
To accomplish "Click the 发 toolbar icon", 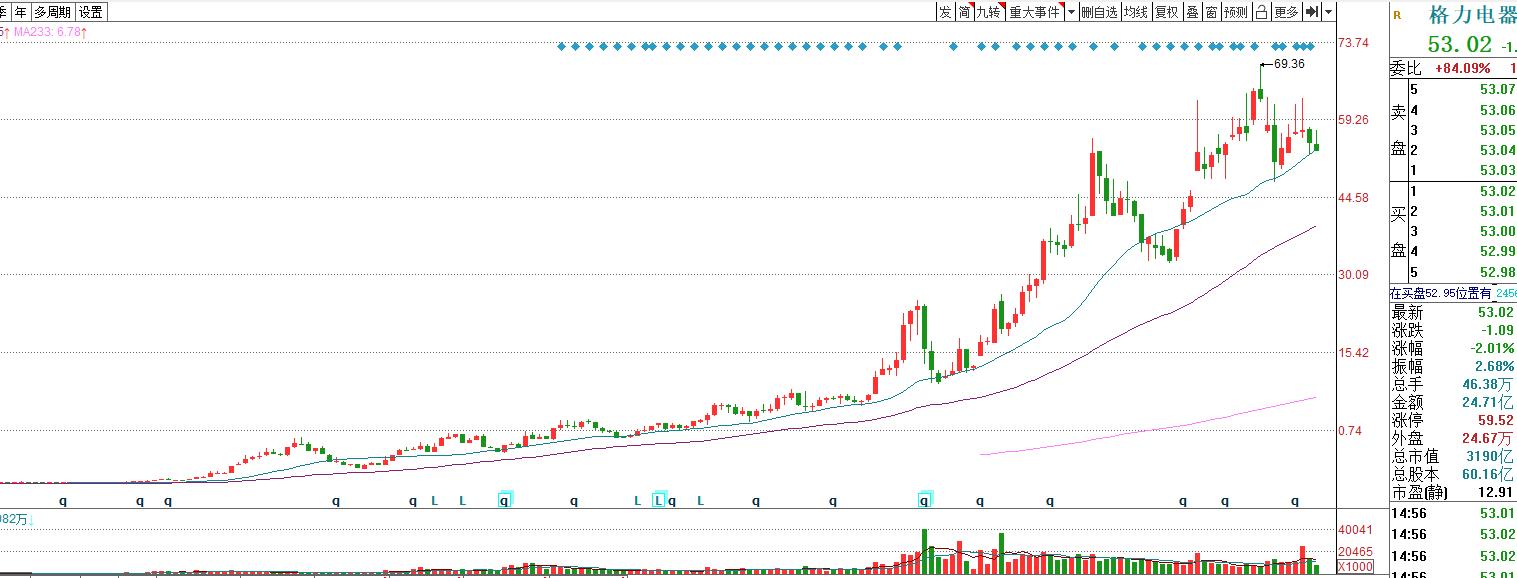I will 945,12.
